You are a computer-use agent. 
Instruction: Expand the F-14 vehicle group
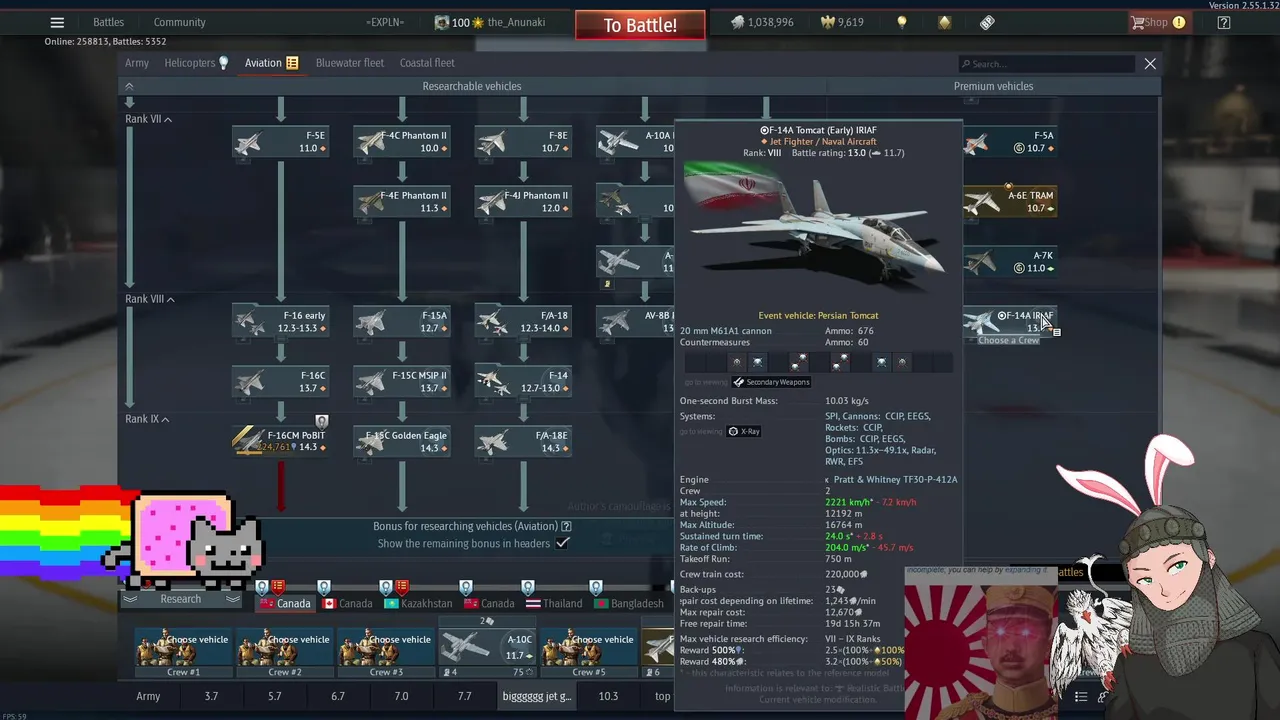tap(523, 381)
